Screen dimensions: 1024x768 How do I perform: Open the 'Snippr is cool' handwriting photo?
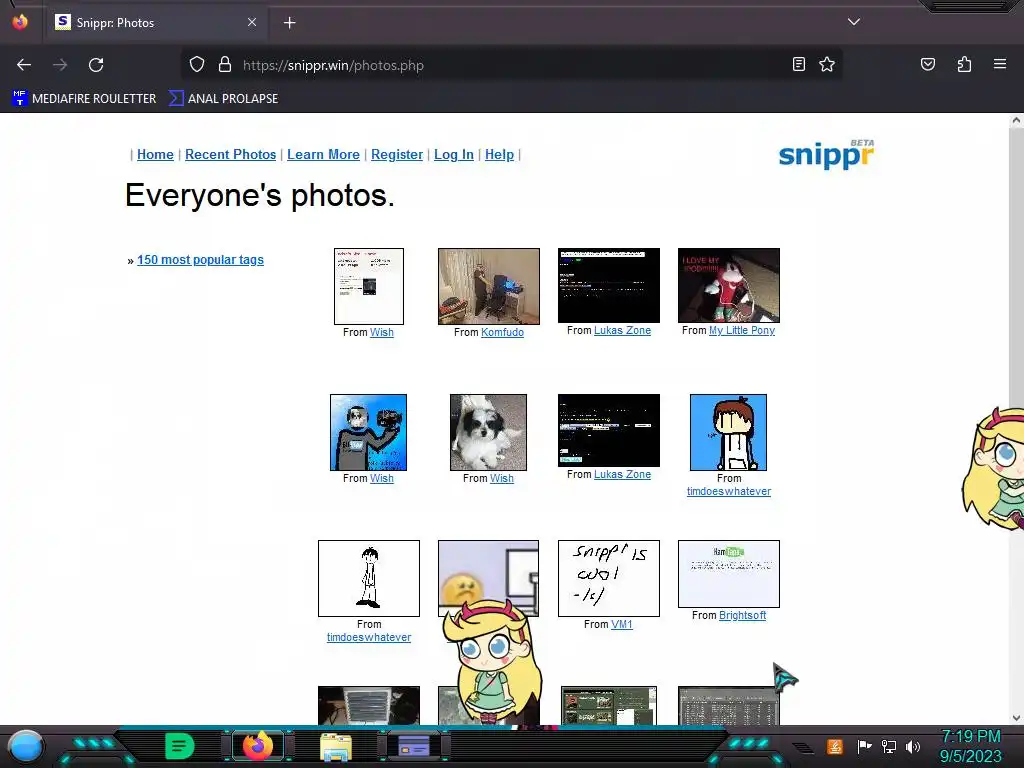pyautogui.click(x=609, y=578)
